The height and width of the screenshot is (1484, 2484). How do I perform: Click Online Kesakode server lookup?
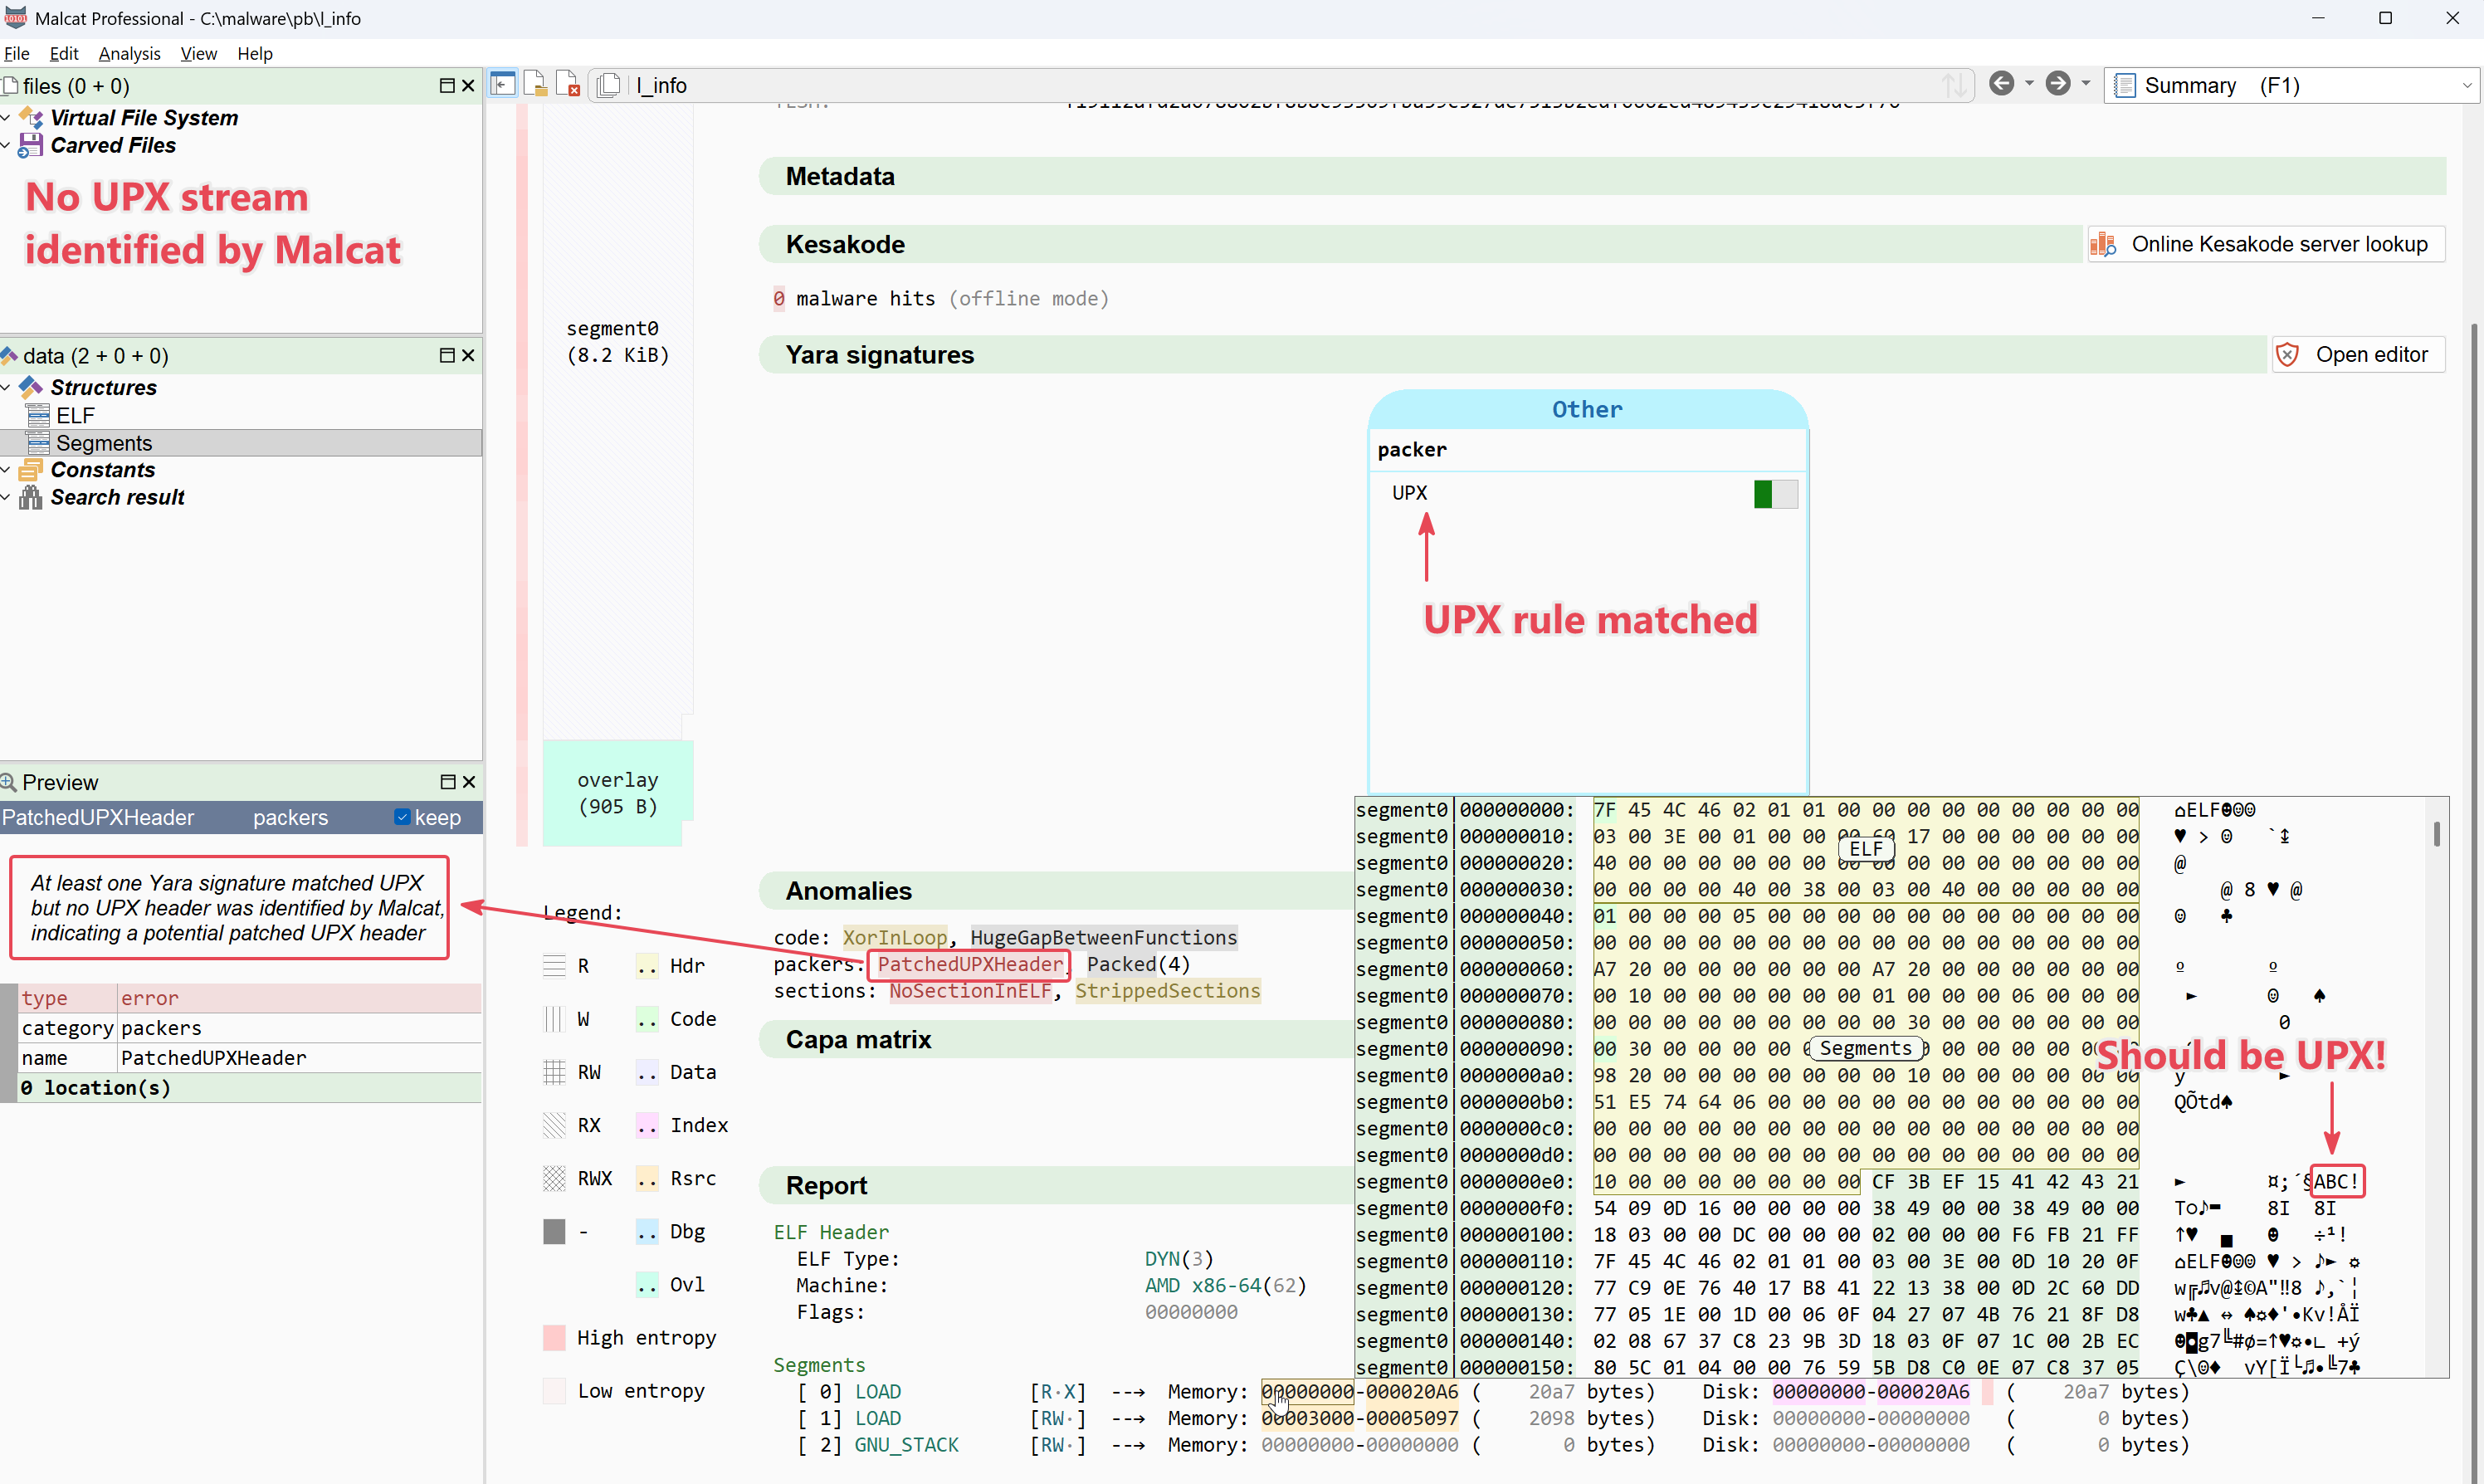[2266, 244]
